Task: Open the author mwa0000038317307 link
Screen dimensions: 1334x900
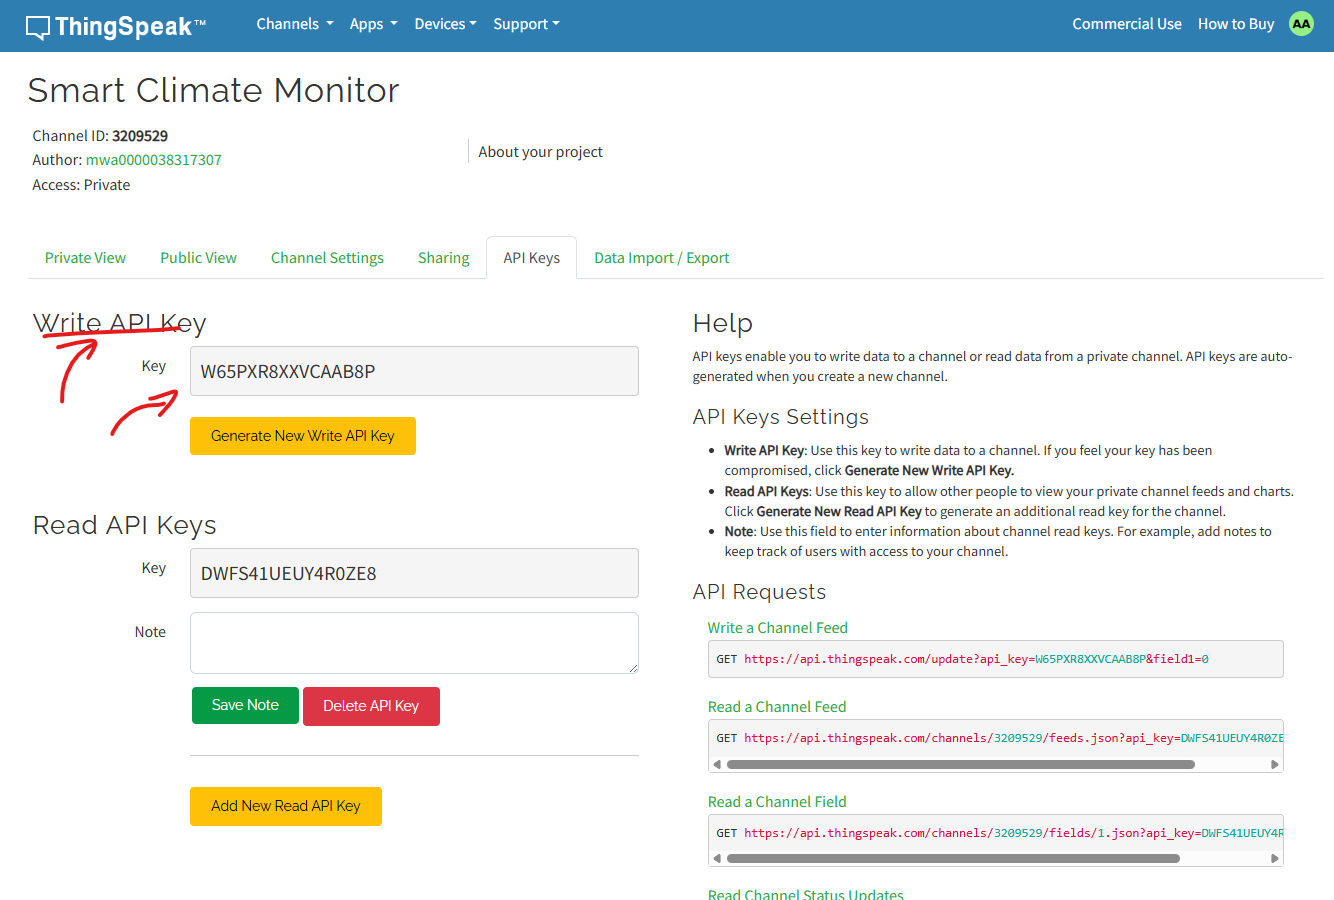Action: pos(154,160)
